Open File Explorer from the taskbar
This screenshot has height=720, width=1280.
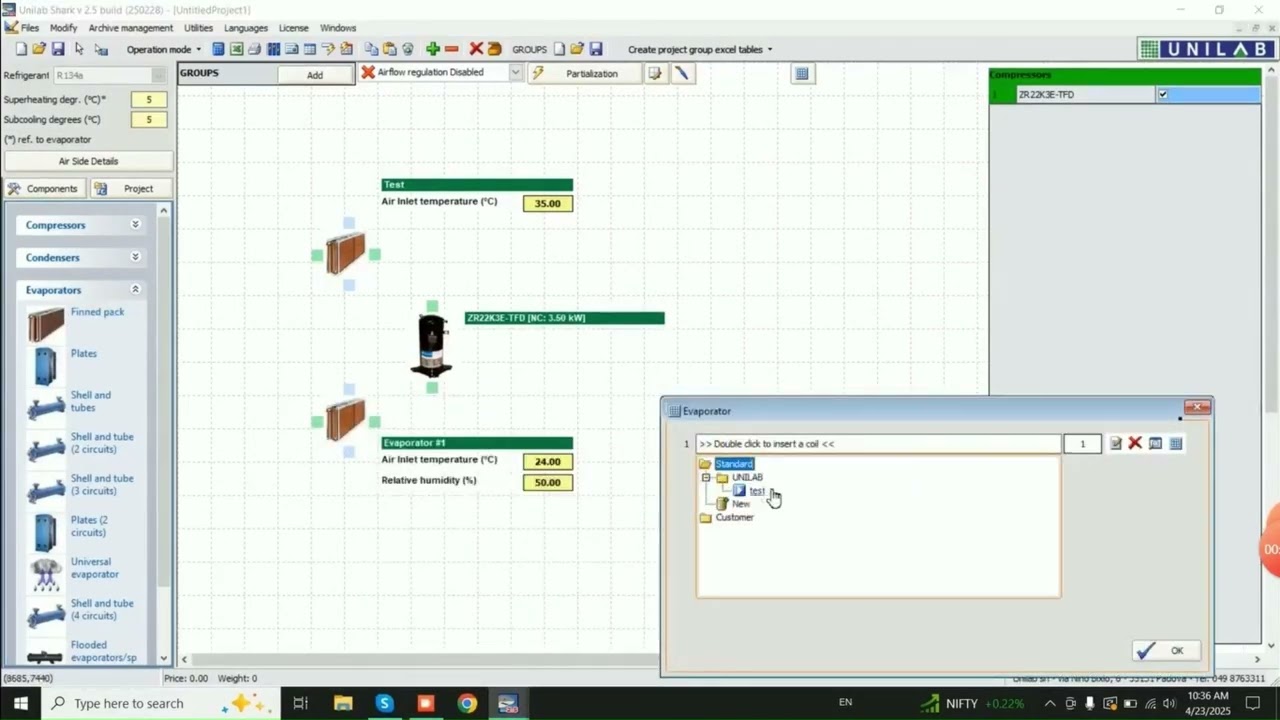tap(343, 703)
